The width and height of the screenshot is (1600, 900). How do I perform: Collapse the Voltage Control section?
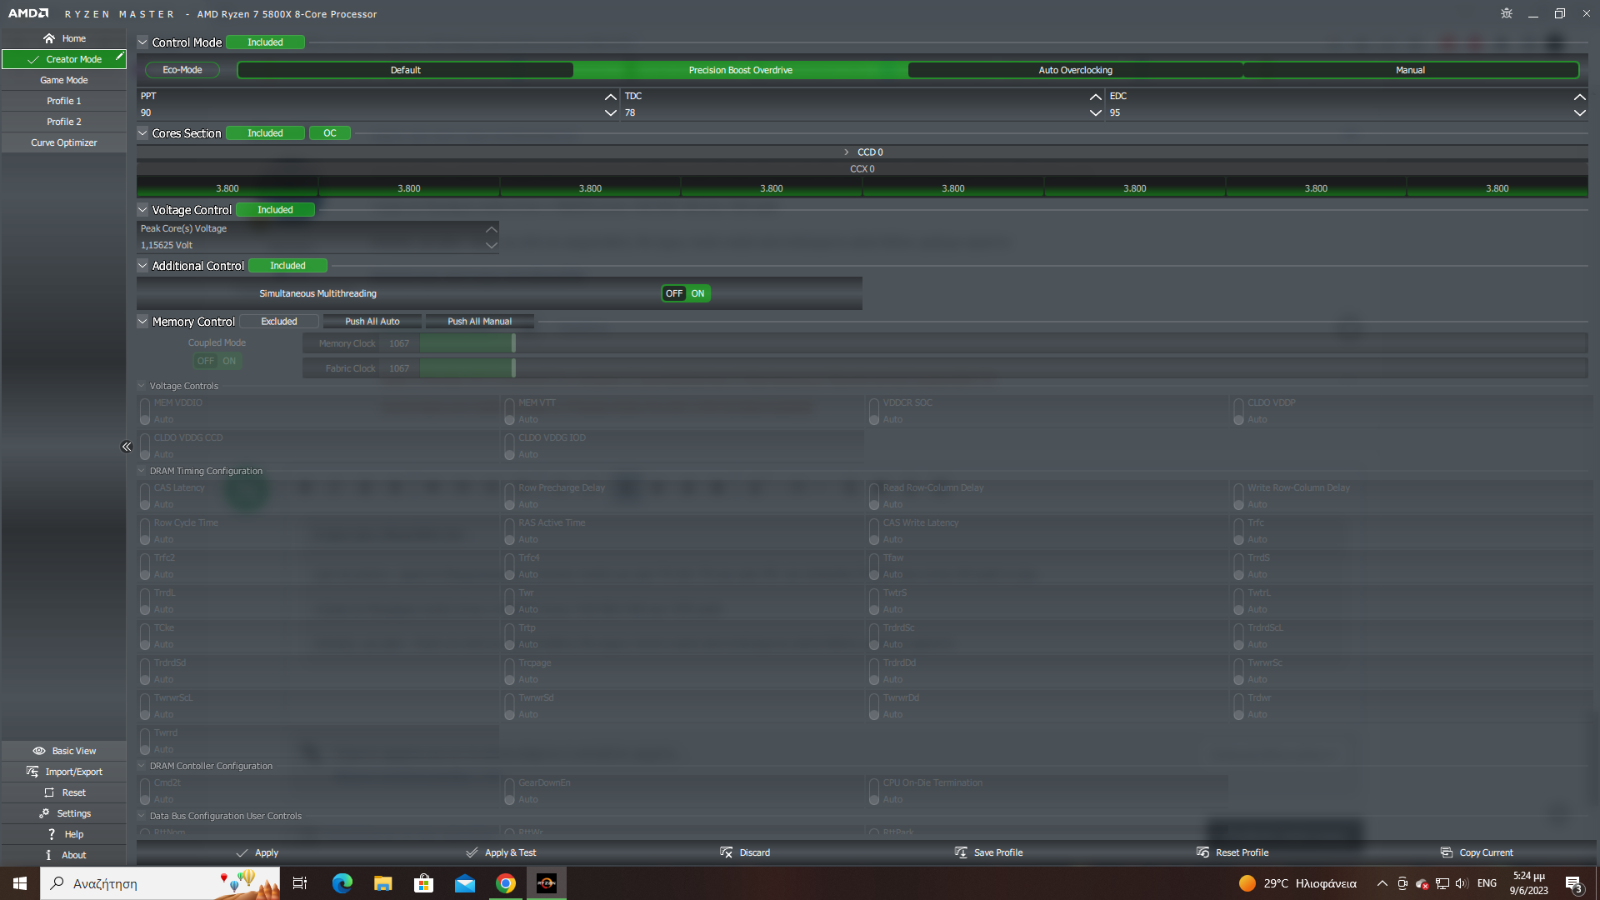click(x=143, y=210)
